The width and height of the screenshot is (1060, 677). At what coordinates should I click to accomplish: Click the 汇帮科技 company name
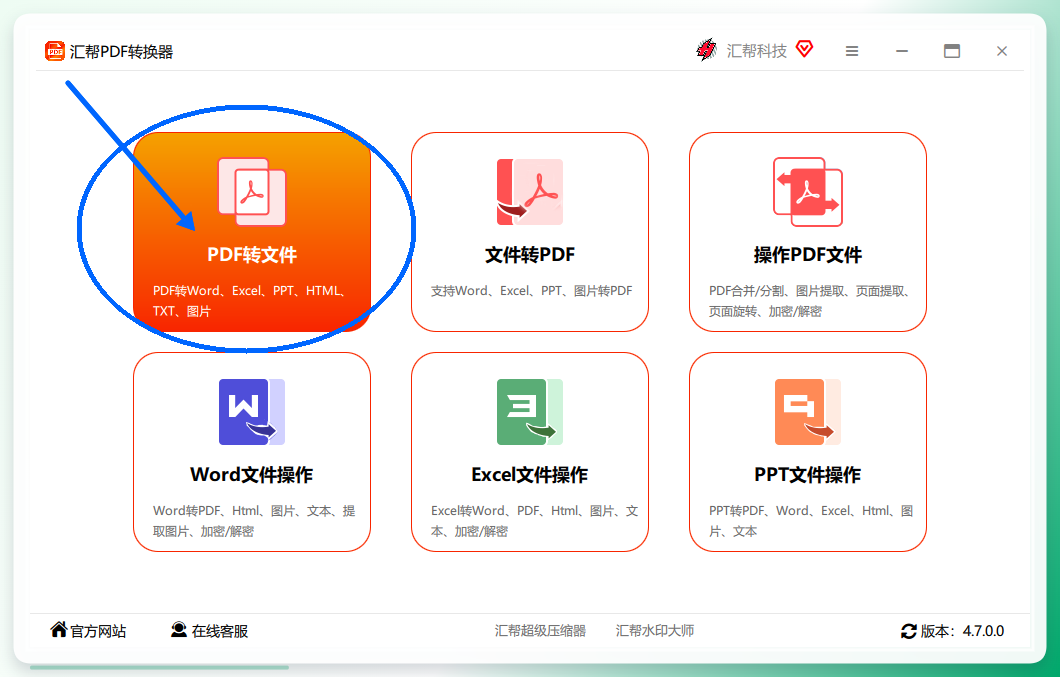(756, 51)
